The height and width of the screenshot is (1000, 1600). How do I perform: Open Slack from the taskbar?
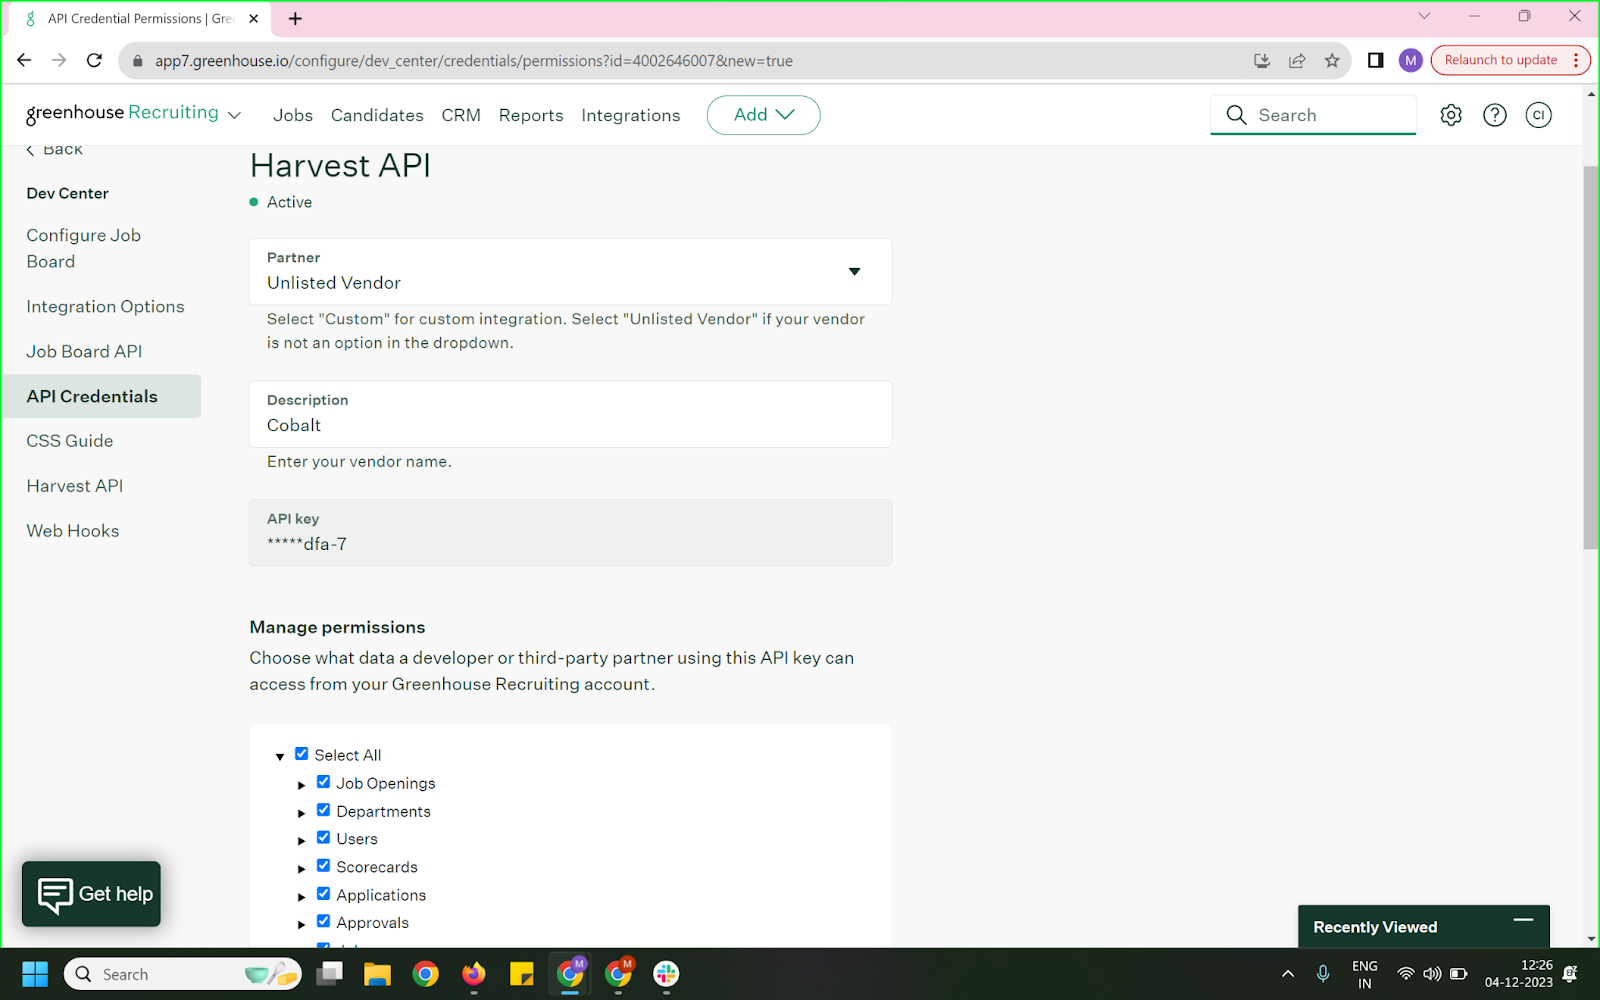coord(666,974)
